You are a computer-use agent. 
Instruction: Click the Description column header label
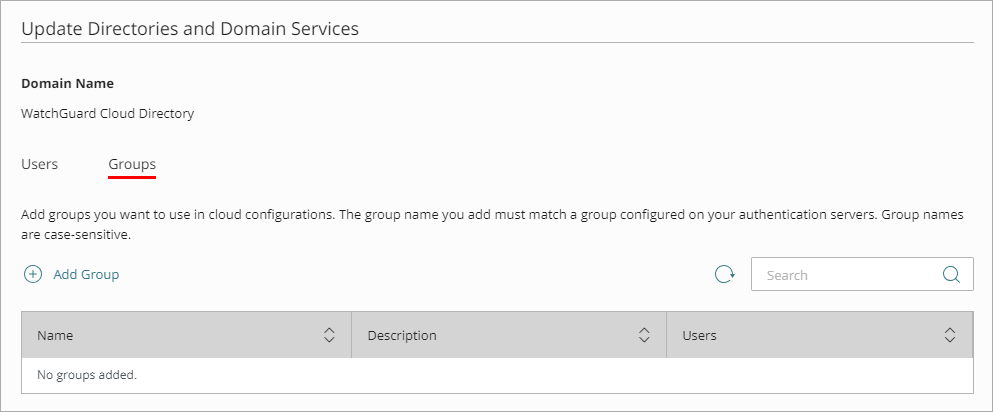[x=402, y=336]
